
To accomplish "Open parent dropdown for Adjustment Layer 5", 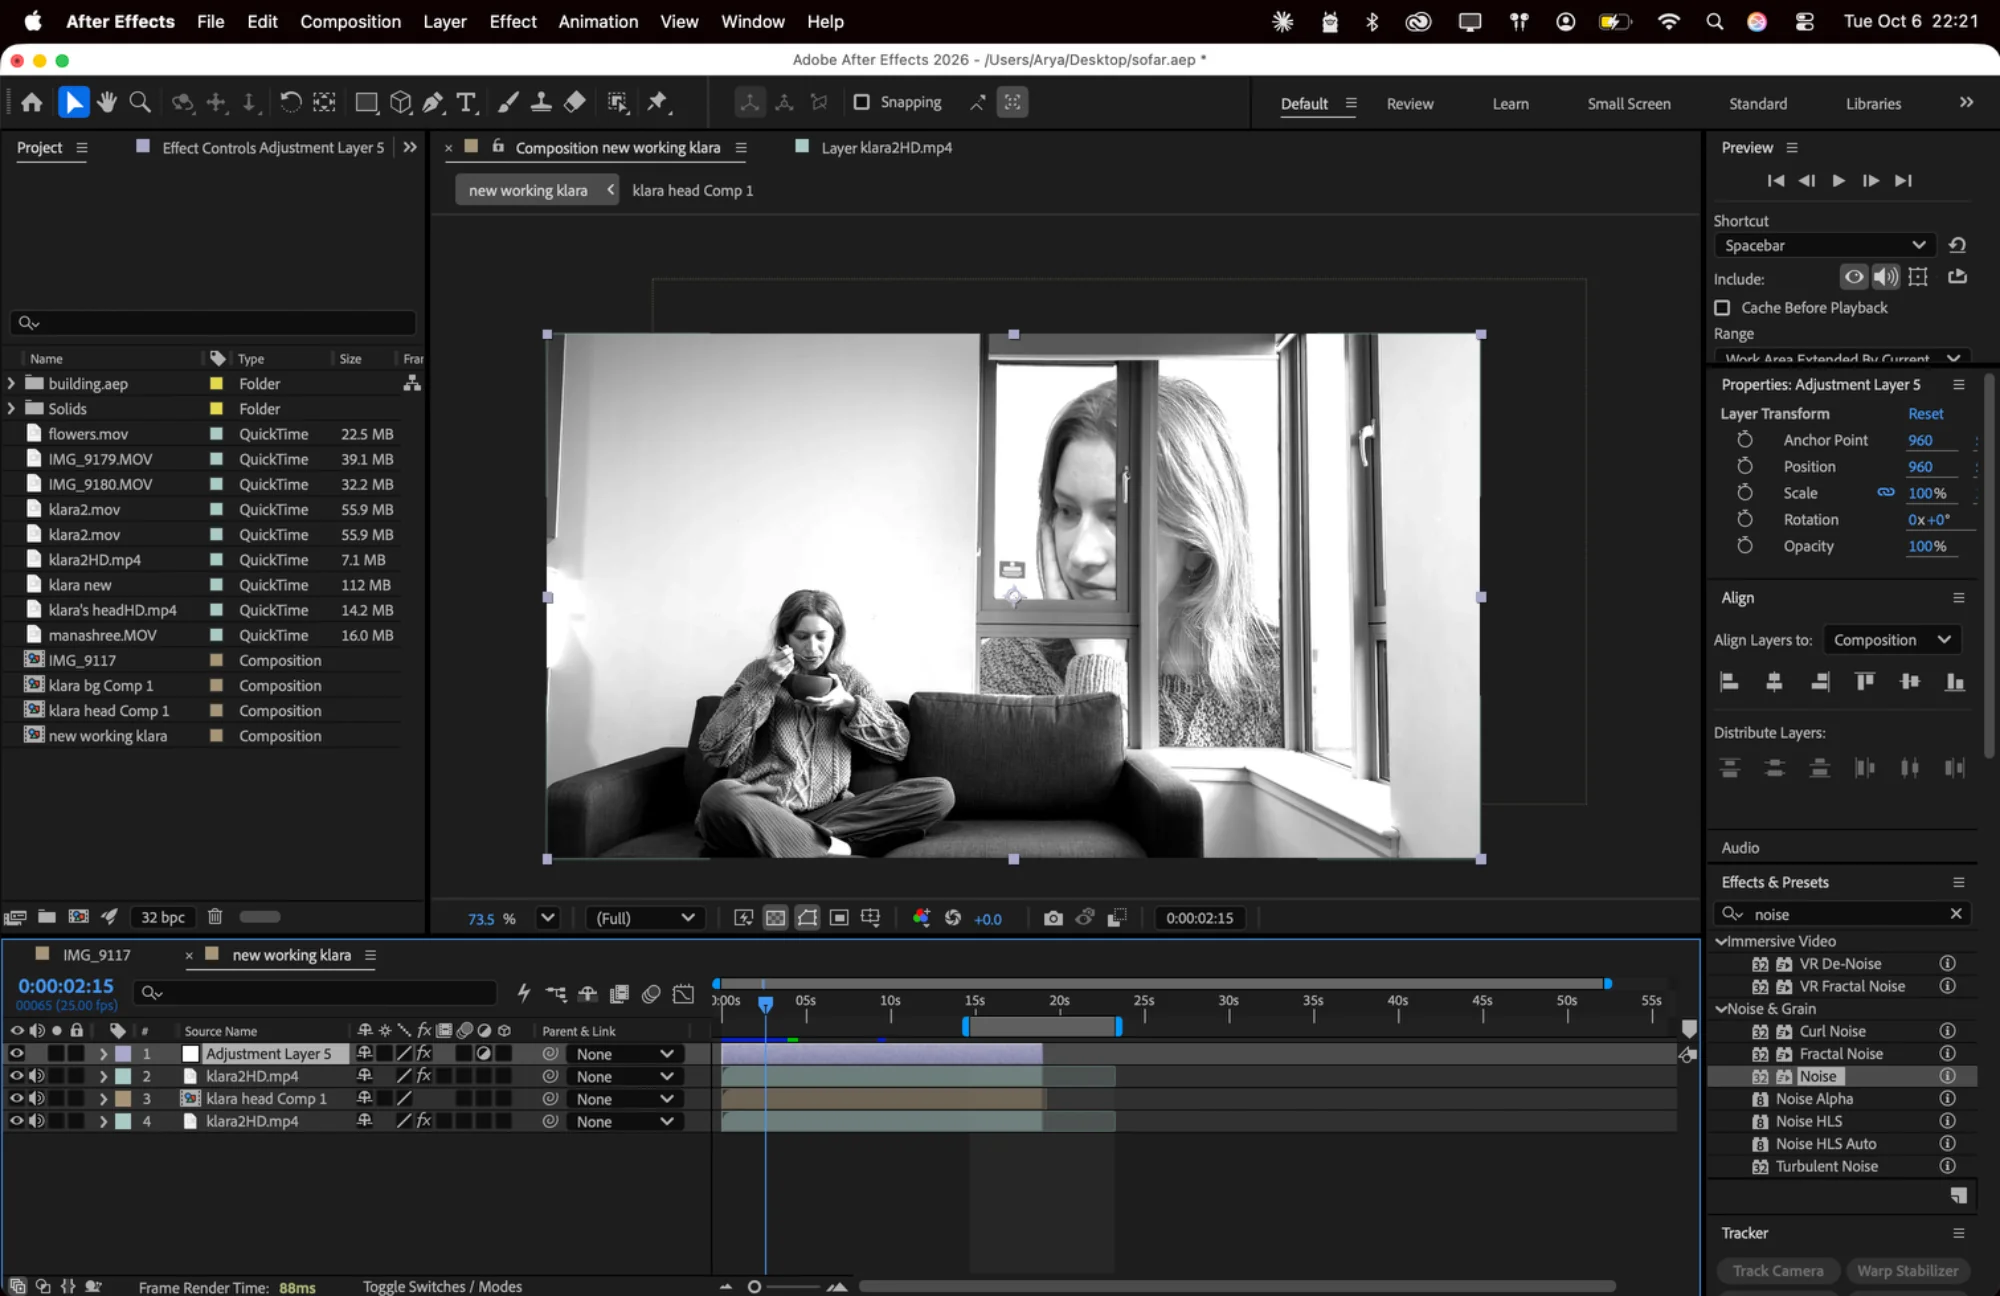I will click(x=625, y=1054).
